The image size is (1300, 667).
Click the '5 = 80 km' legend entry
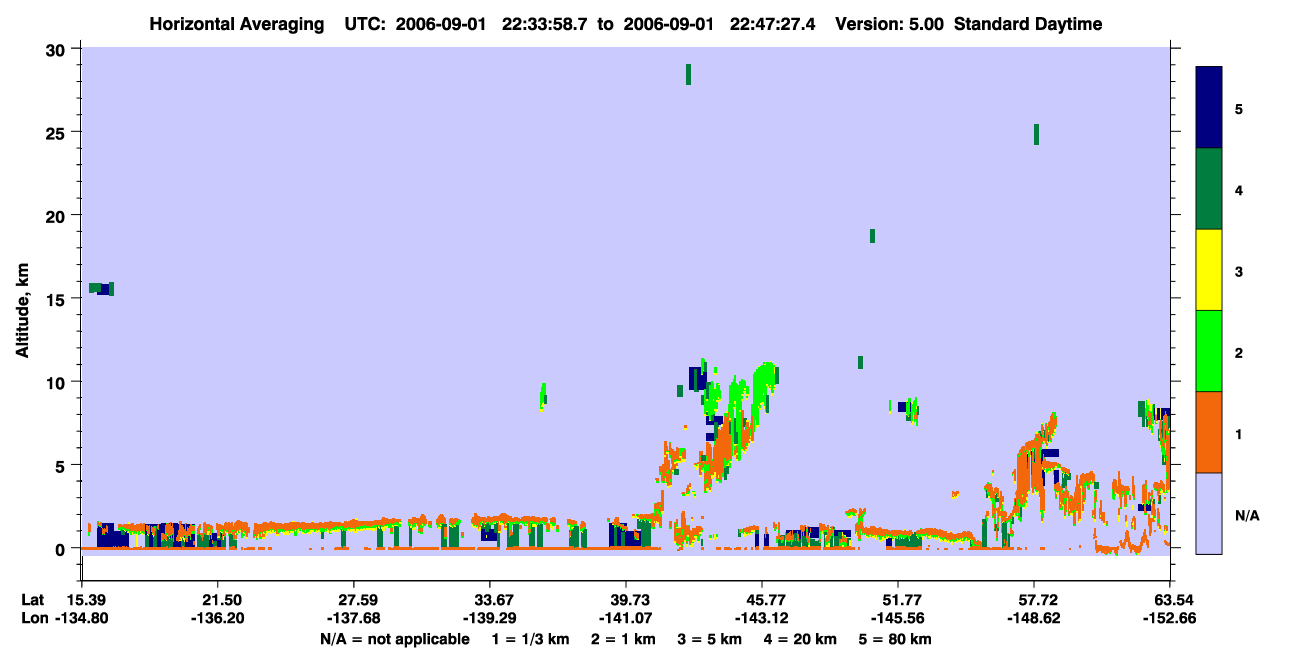point(895,639)
